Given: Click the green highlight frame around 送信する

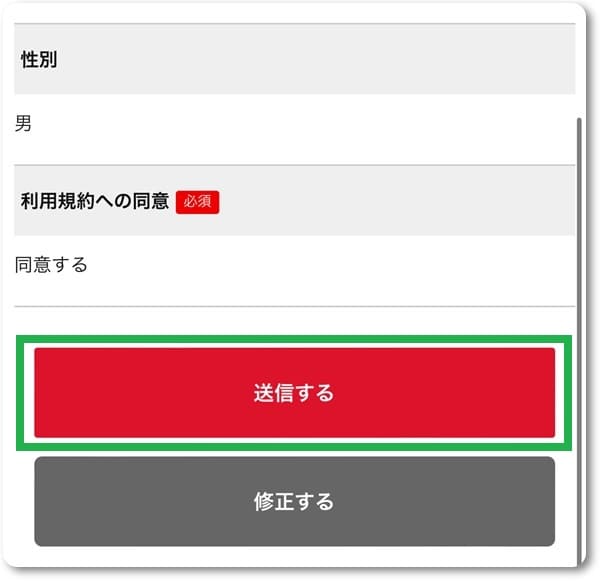Looking at the screenshot, I should click(x=294, y=338).
